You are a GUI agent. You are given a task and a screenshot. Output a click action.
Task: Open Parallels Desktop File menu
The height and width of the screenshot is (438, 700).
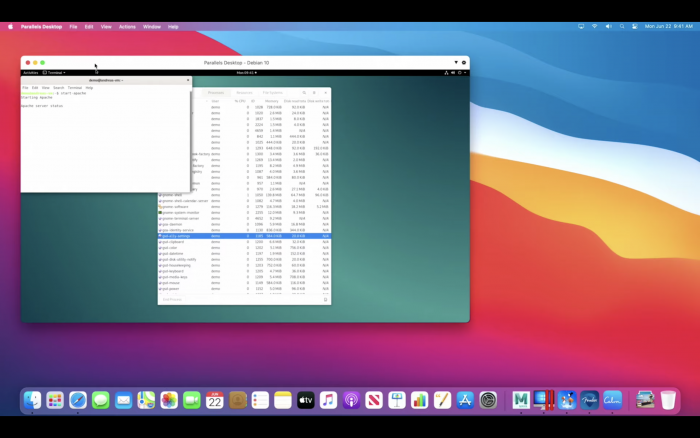coord(73,27)
